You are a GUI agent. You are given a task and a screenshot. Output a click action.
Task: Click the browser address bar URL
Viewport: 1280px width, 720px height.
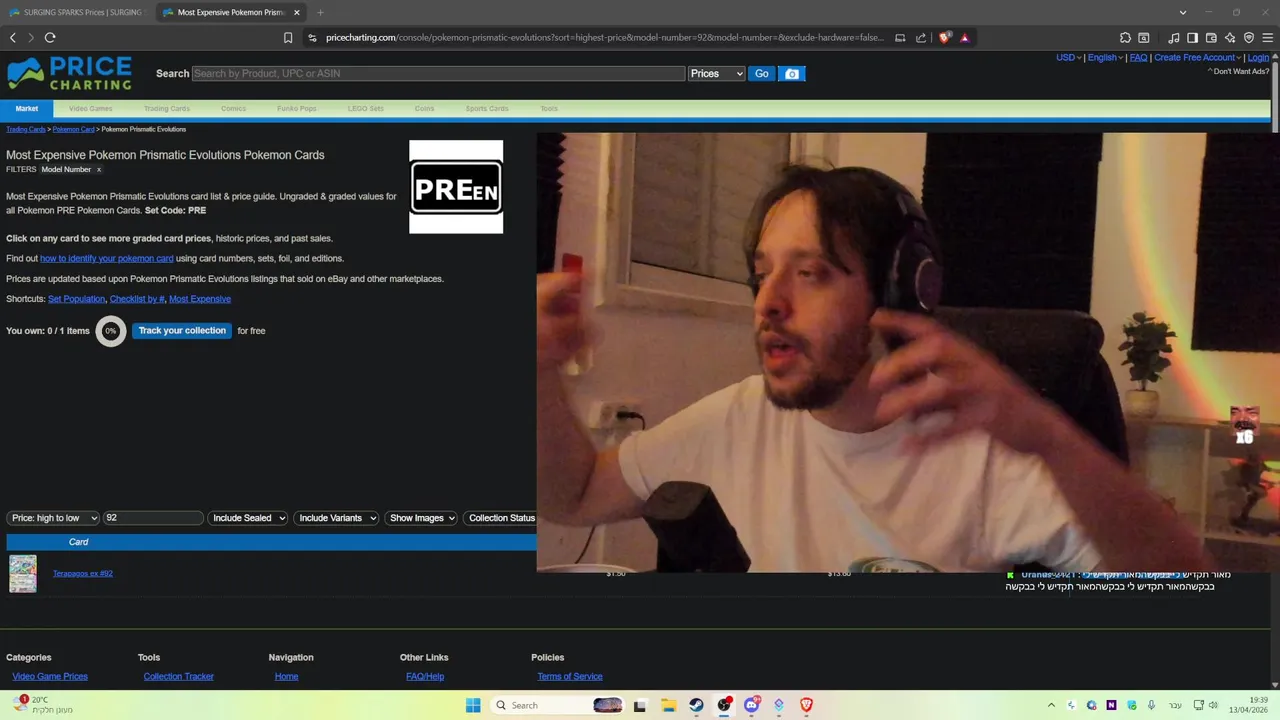coord(605,38)
